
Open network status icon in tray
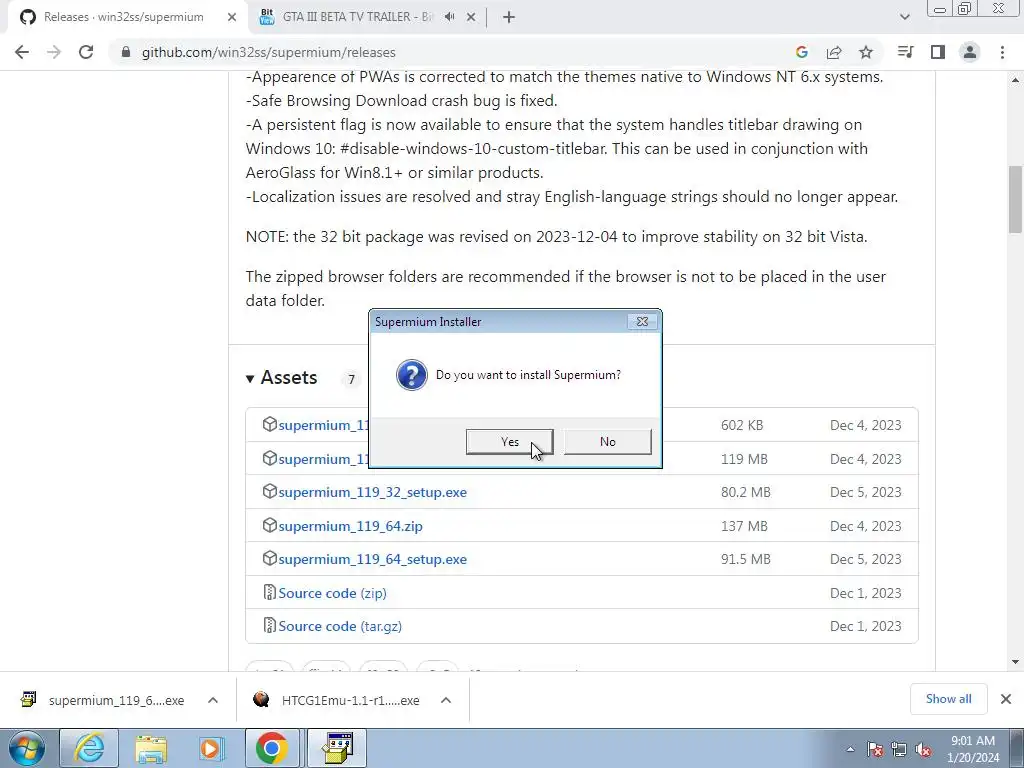(x=899, y=750)
